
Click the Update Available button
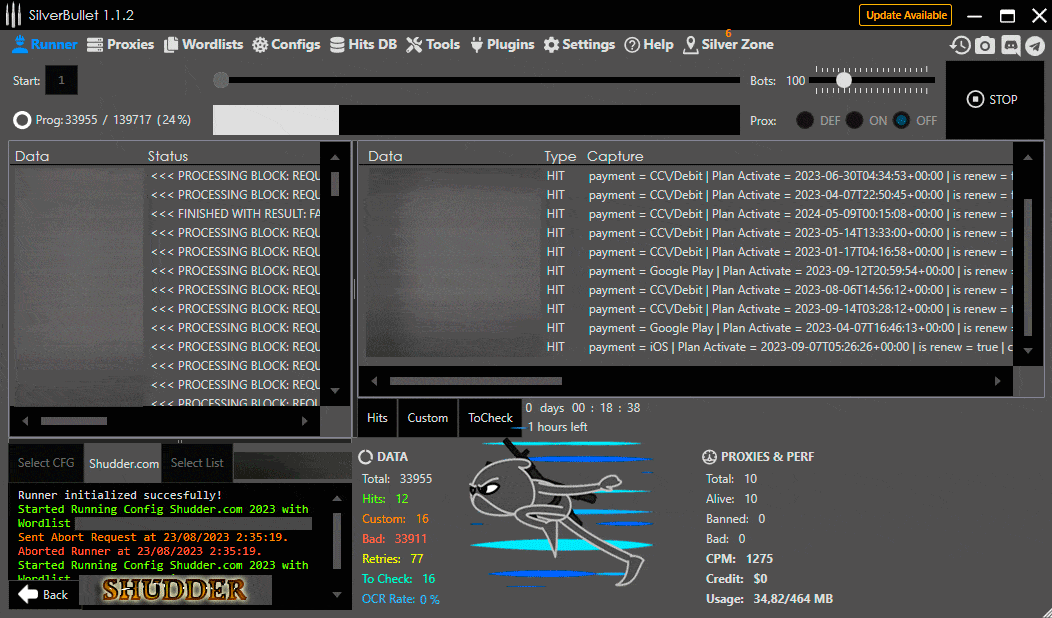point(905,15)
